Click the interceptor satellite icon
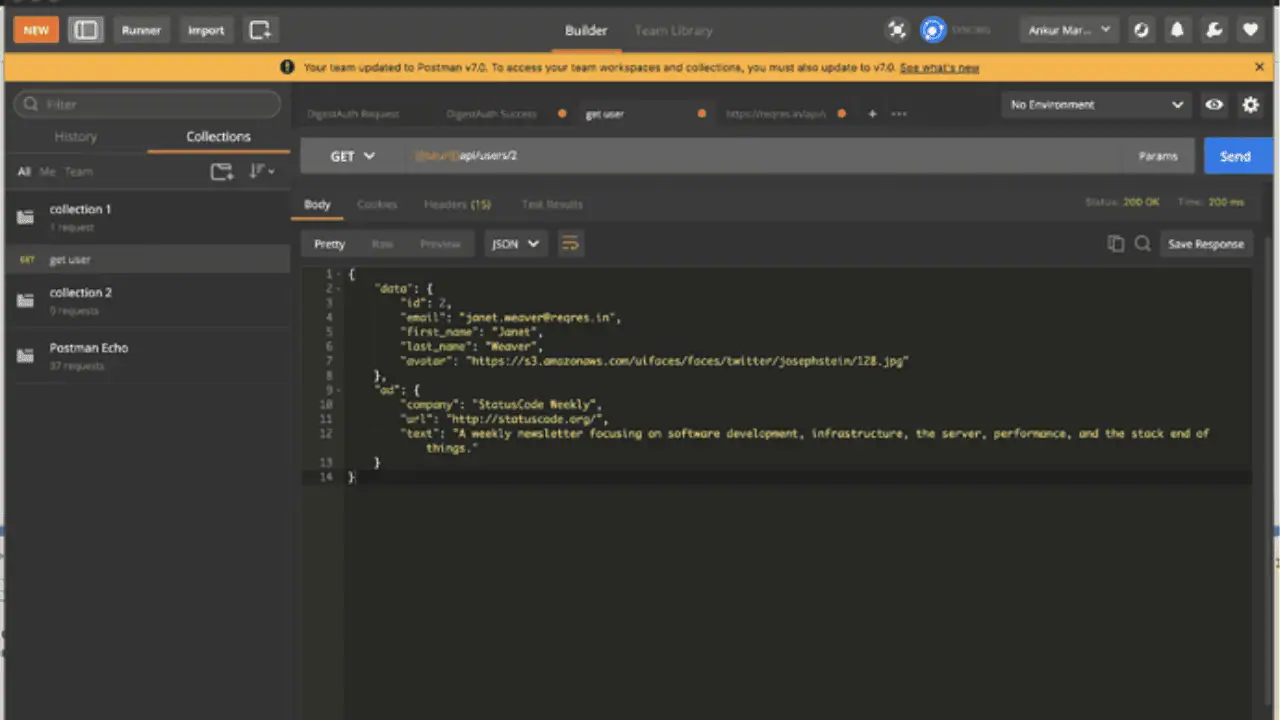The height and width of the screenshot is (720, 1280). tap(897, 30)
